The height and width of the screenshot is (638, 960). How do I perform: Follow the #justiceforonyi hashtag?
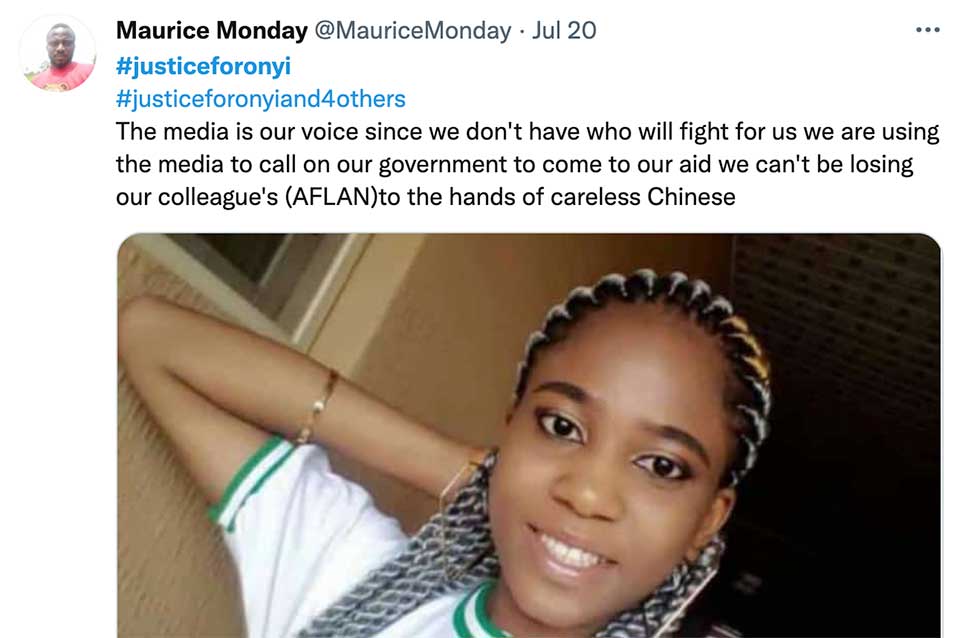(203, 66)
